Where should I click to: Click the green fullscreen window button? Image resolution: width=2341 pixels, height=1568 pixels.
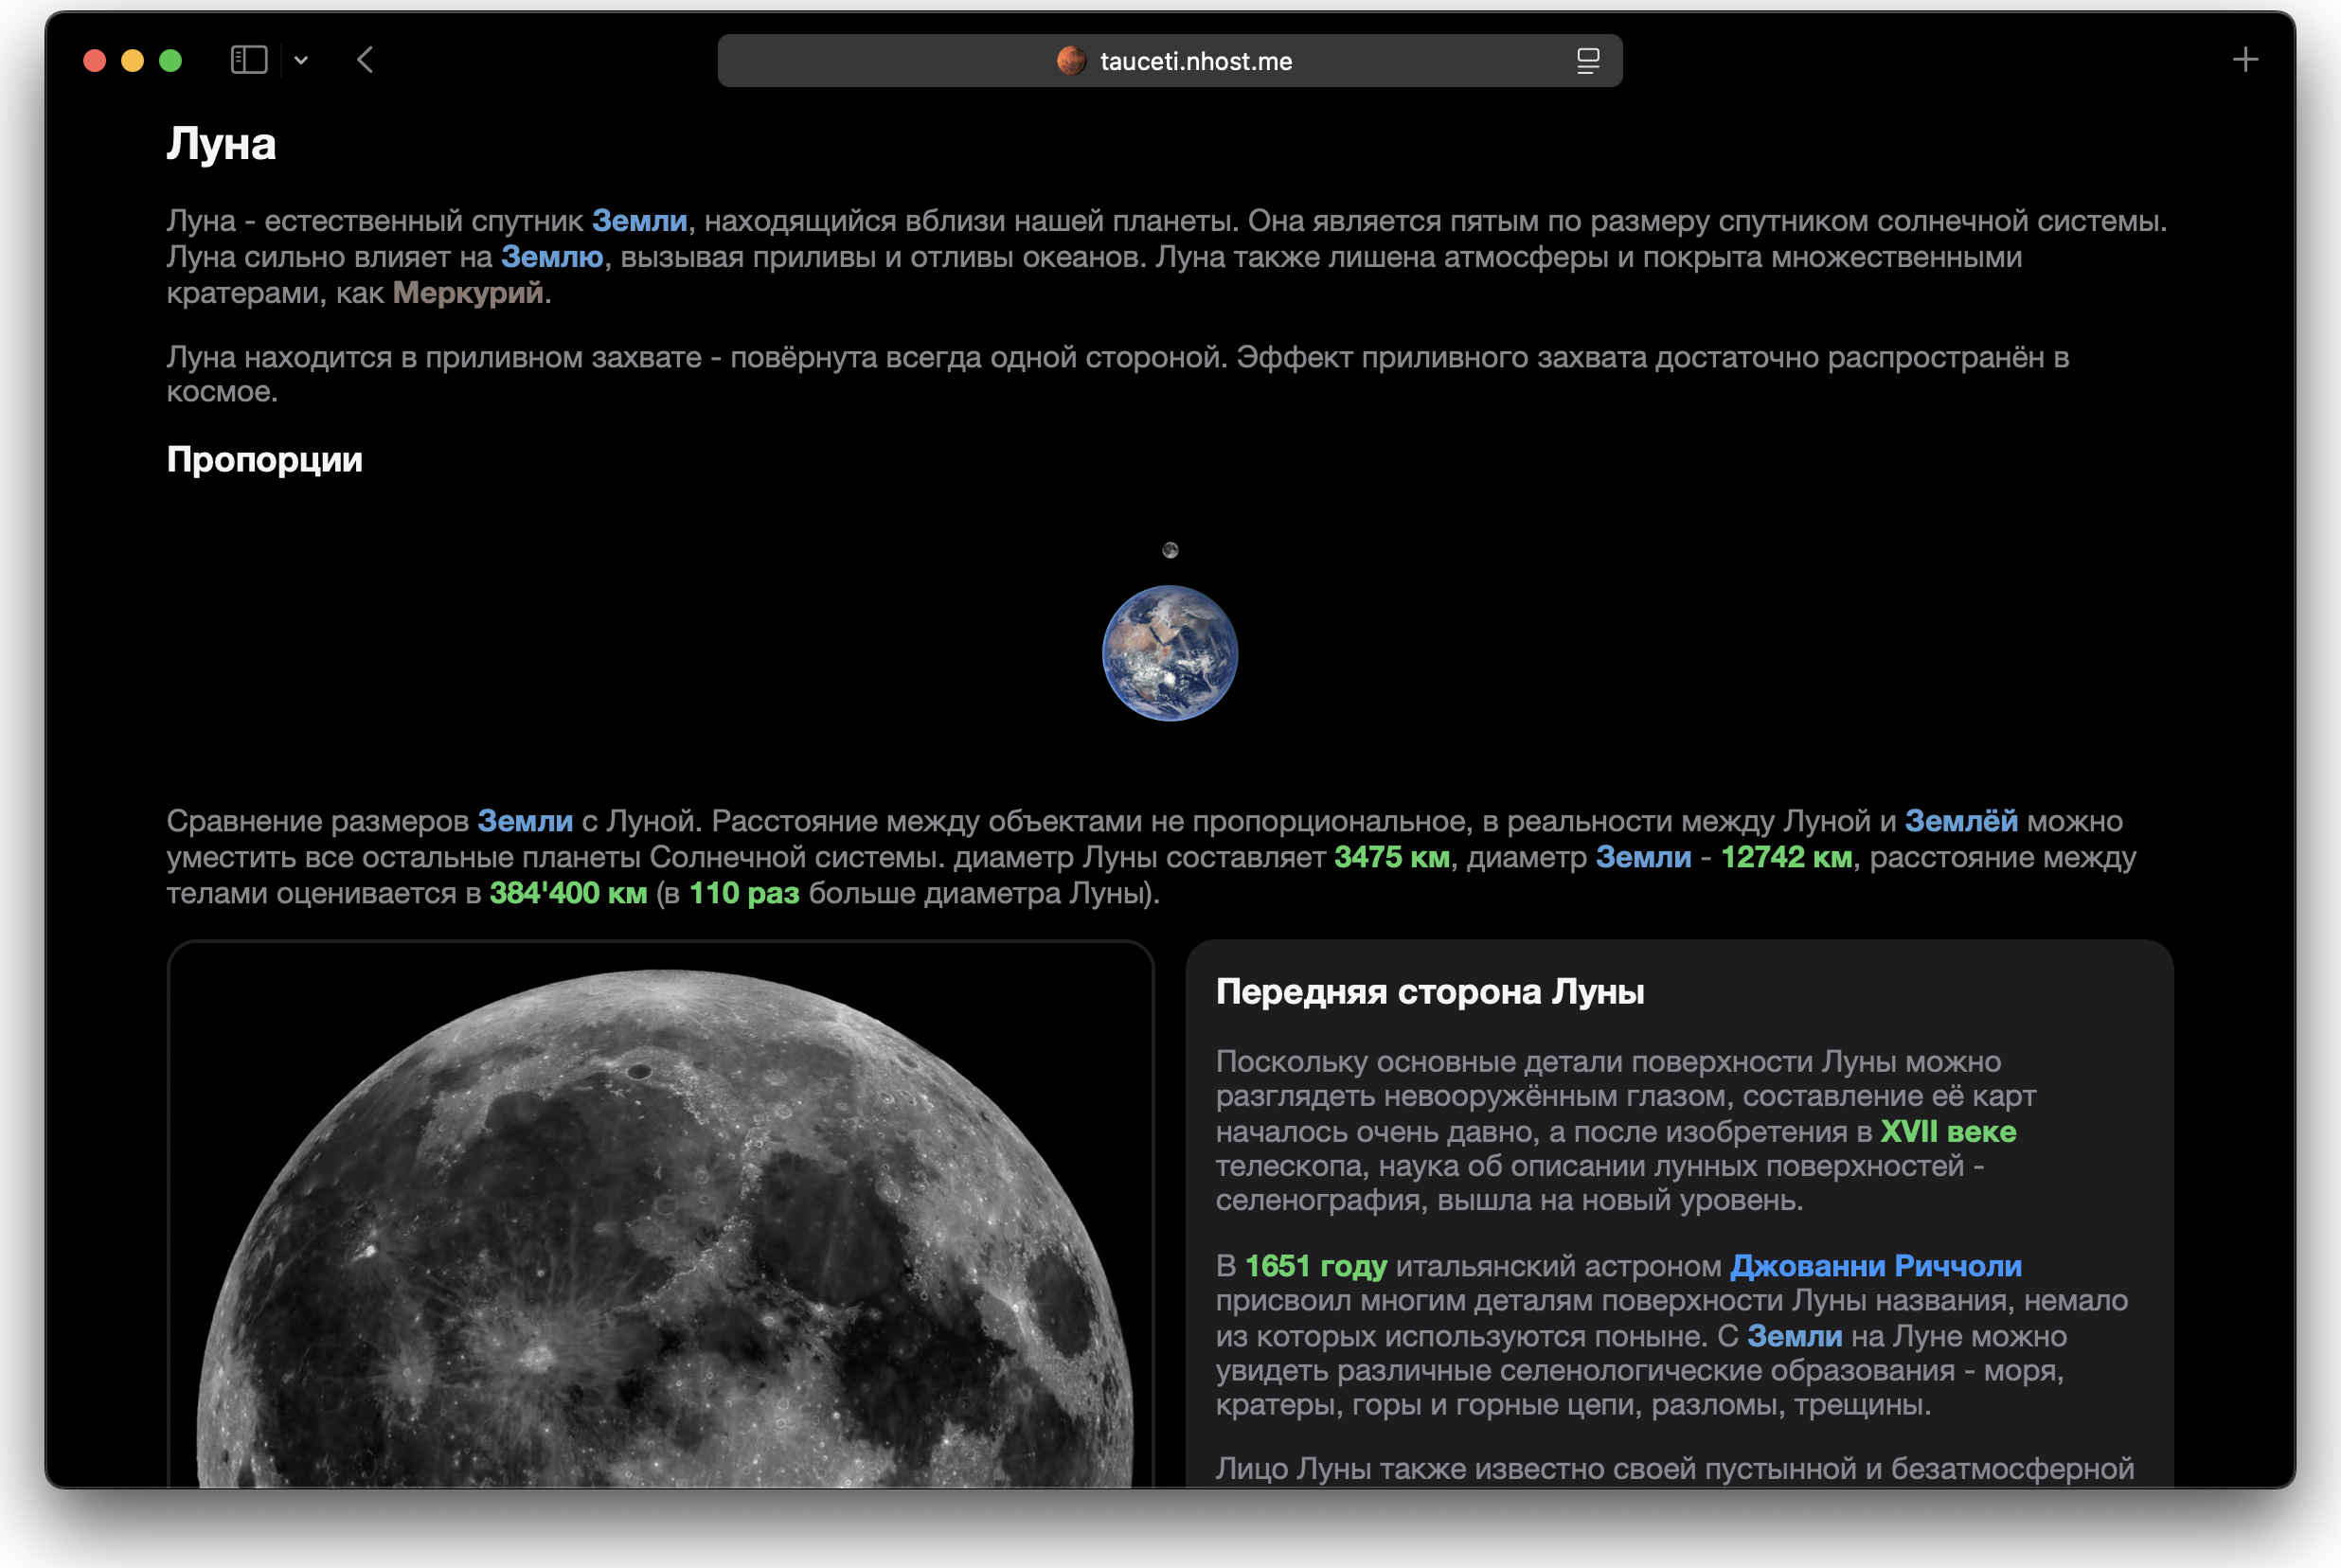click(171, 61)
